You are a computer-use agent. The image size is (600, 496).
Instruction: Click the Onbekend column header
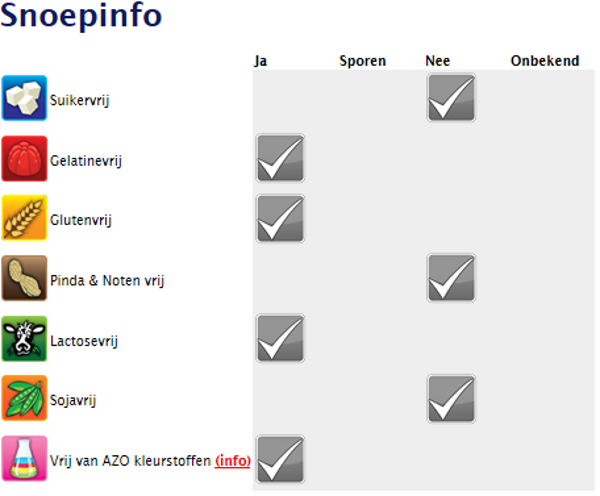(544, 61)
